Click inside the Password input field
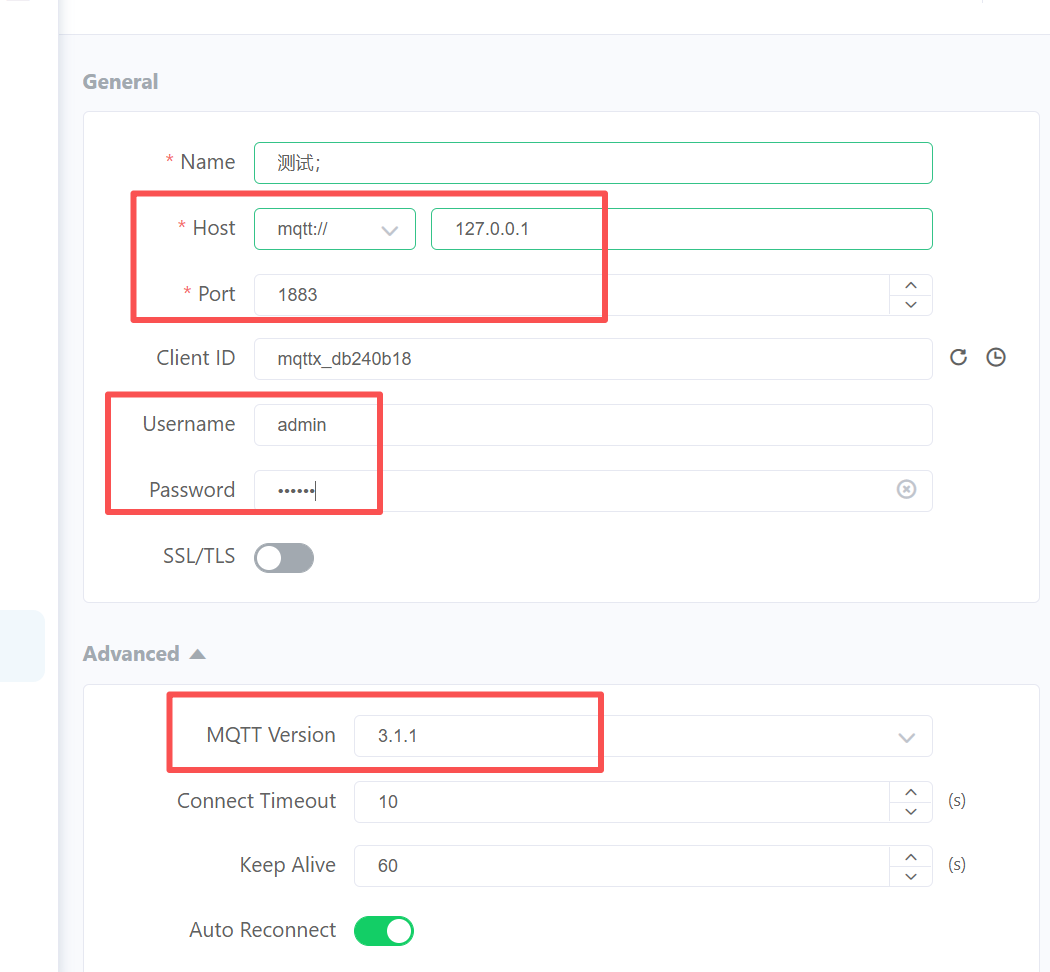This screenshot has width=1050, height=972. pyautogui.click(x=570, y=491)
